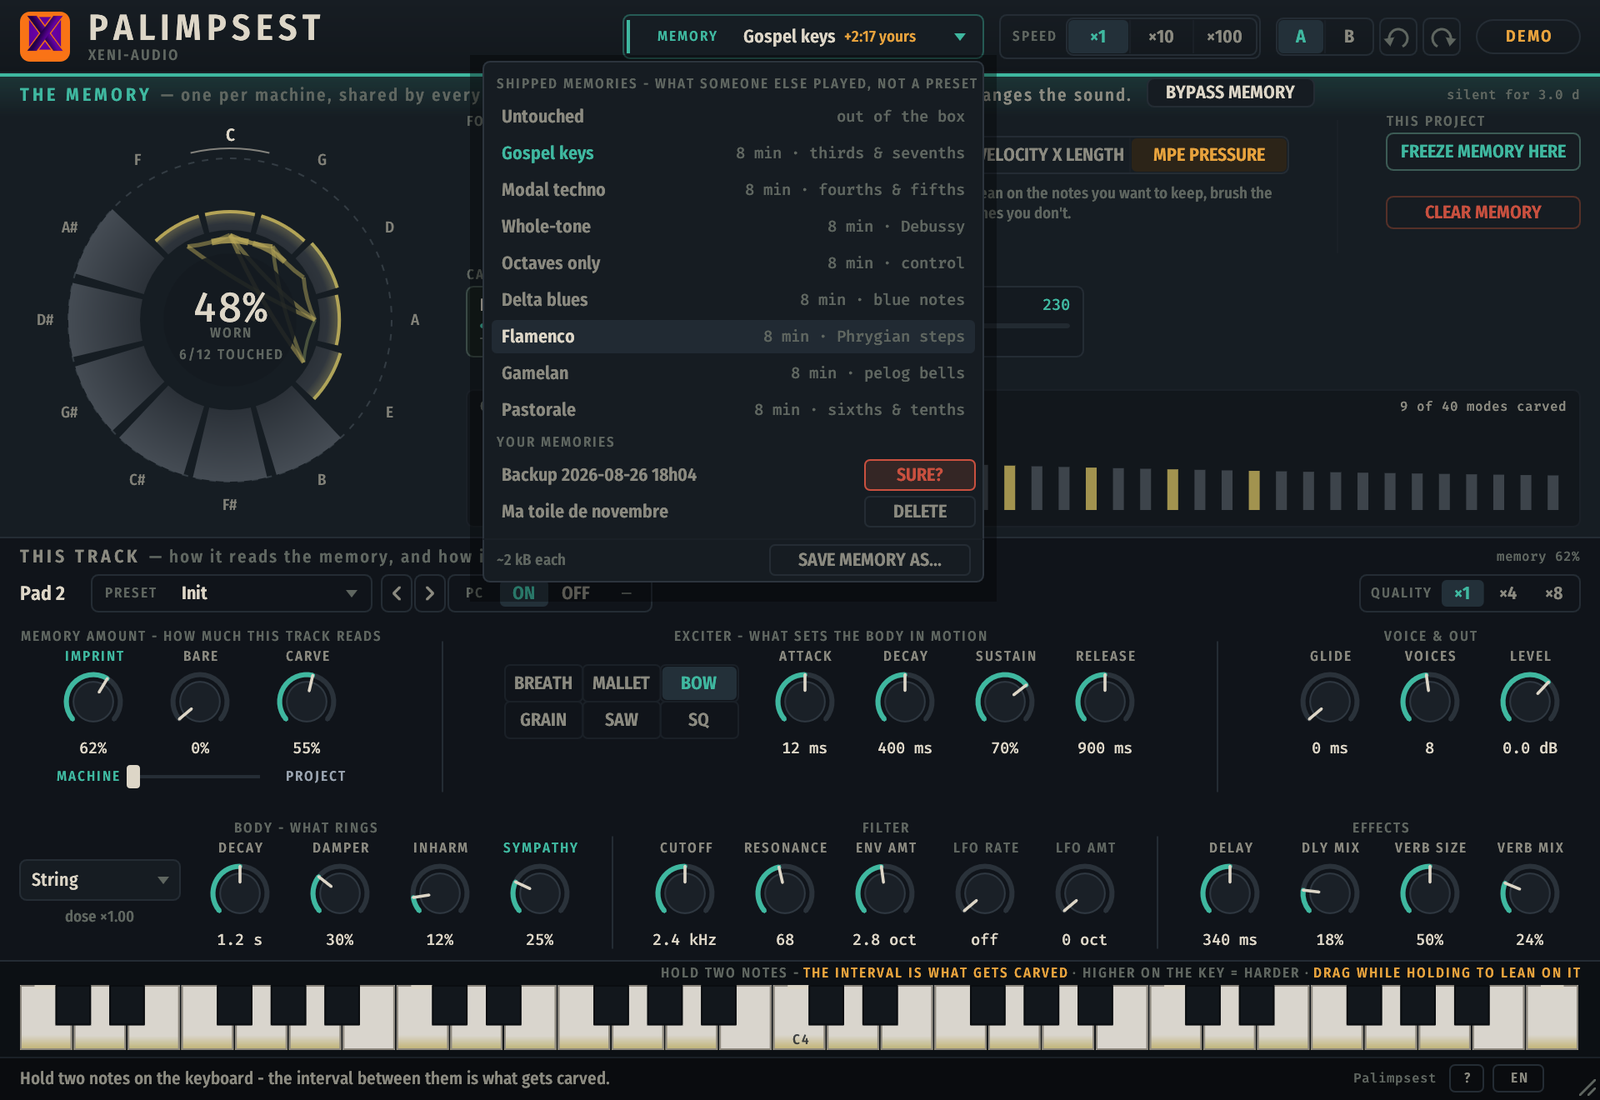The image size is (1600, 1100).
Task: Turn PC switch OFF
Action: pyautogui.click(x=575, y=593)
